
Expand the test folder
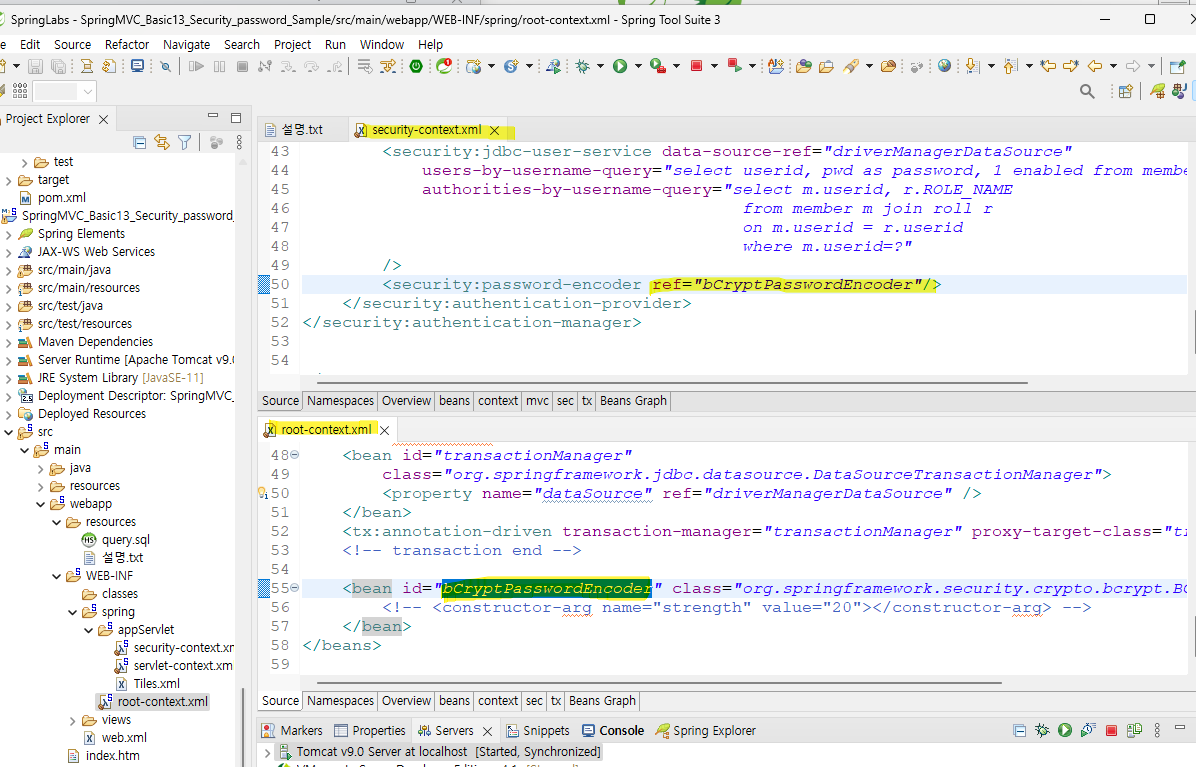pos(24,162)
